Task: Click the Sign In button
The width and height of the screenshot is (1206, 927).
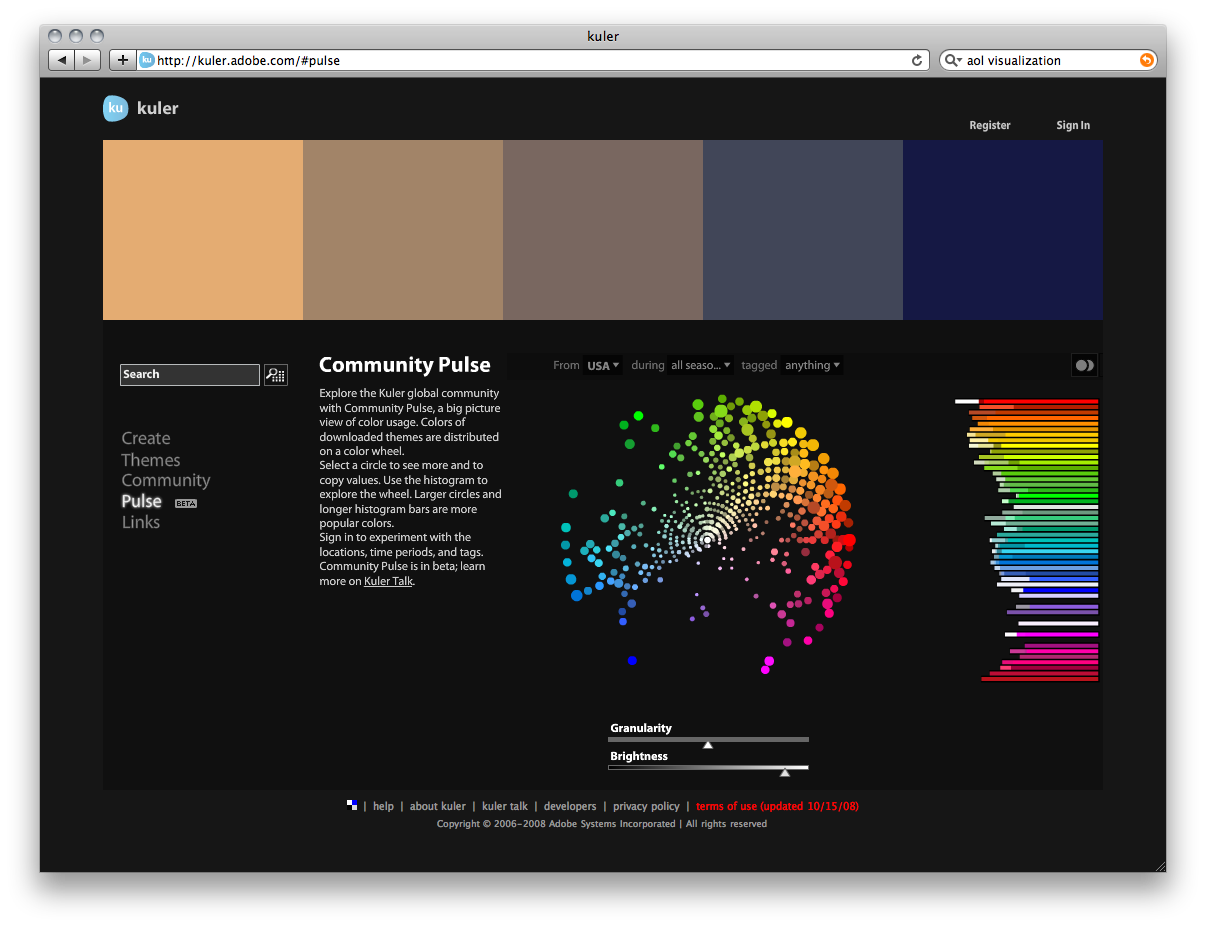Action: pyautogui.click(x=1073, y=125)
